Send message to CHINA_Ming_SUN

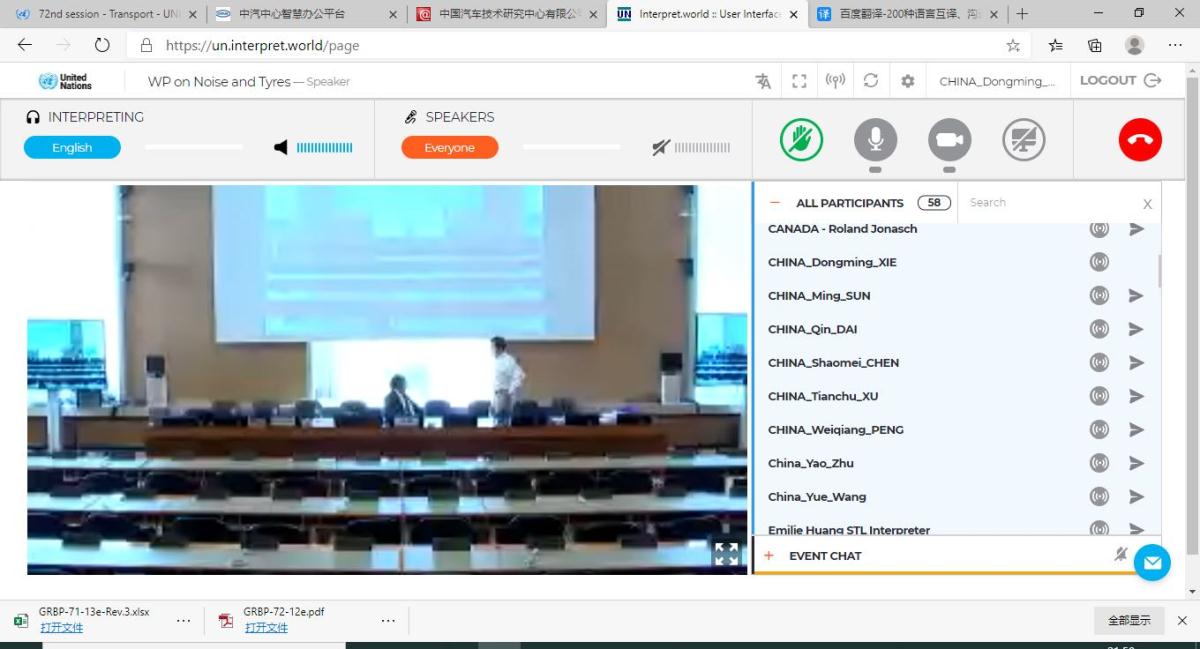pos(1136,296)
